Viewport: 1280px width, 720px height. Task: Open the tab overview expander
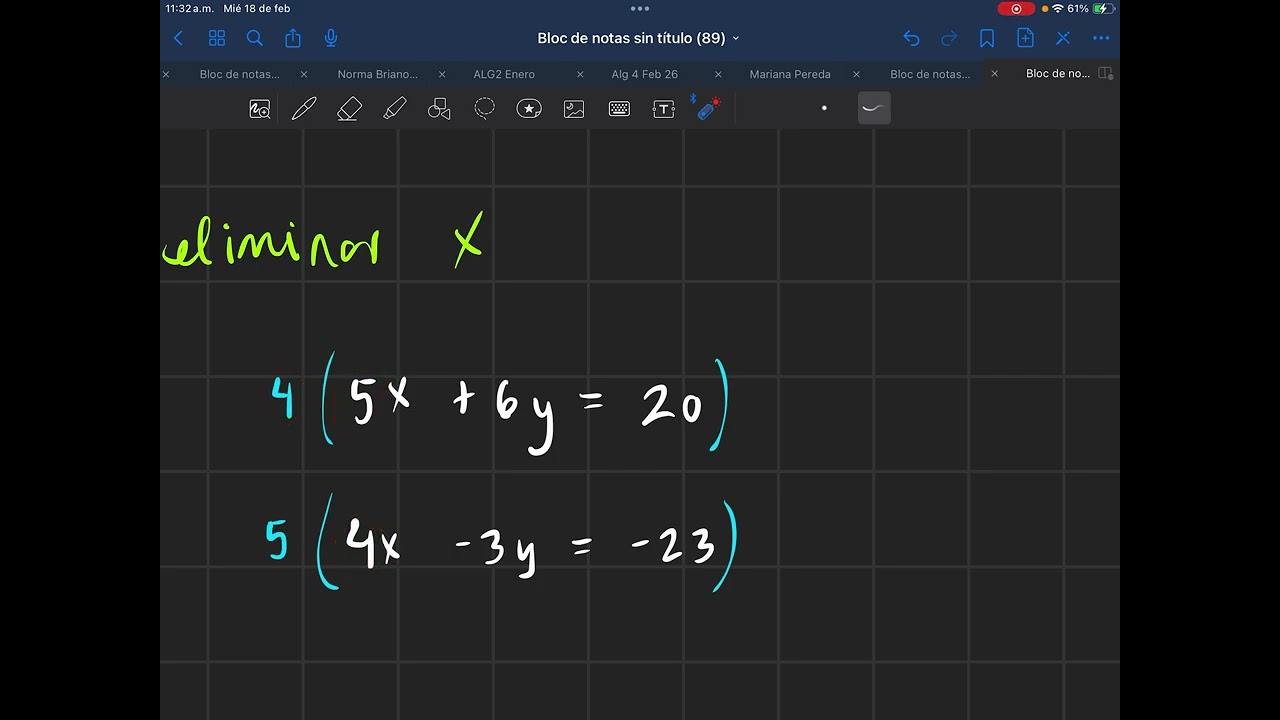coord(1105,74)
